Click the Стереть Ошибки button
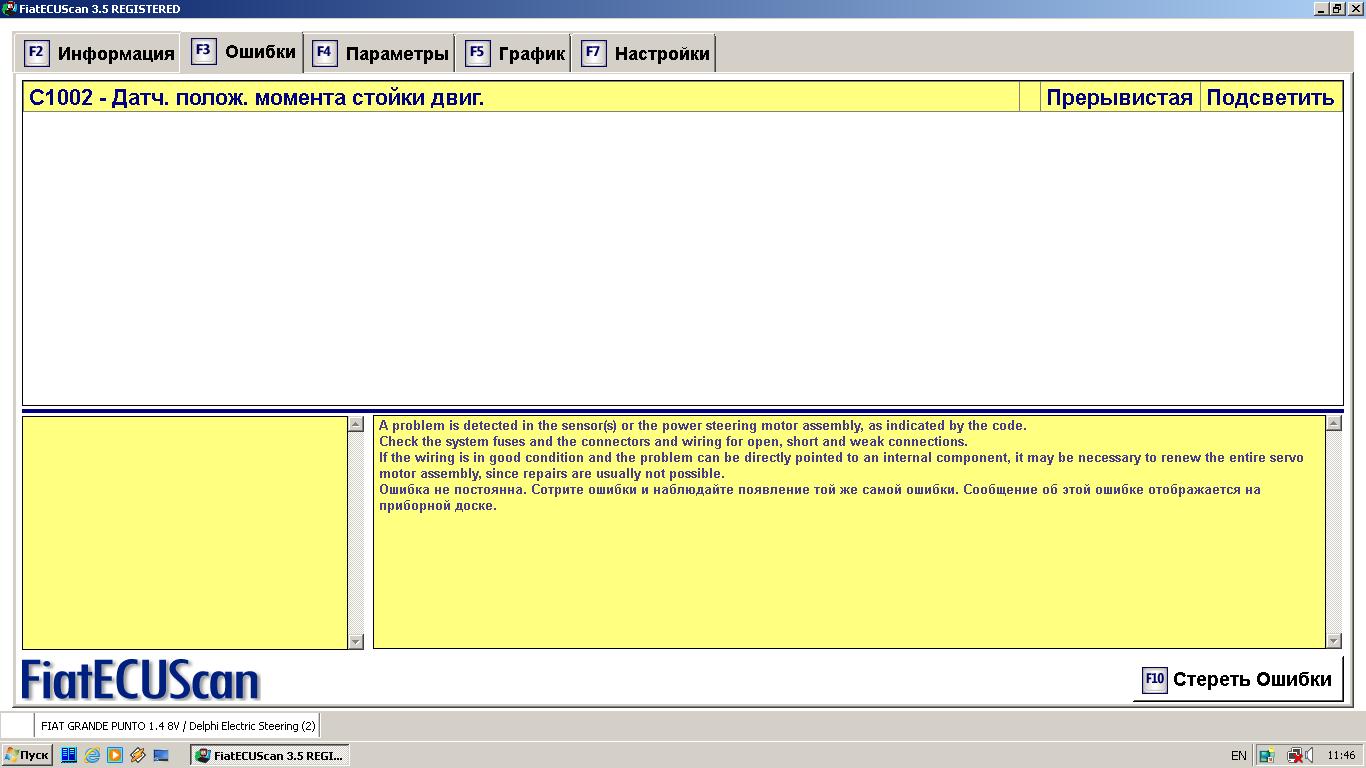1366x768 pixels. point(1237,680)
